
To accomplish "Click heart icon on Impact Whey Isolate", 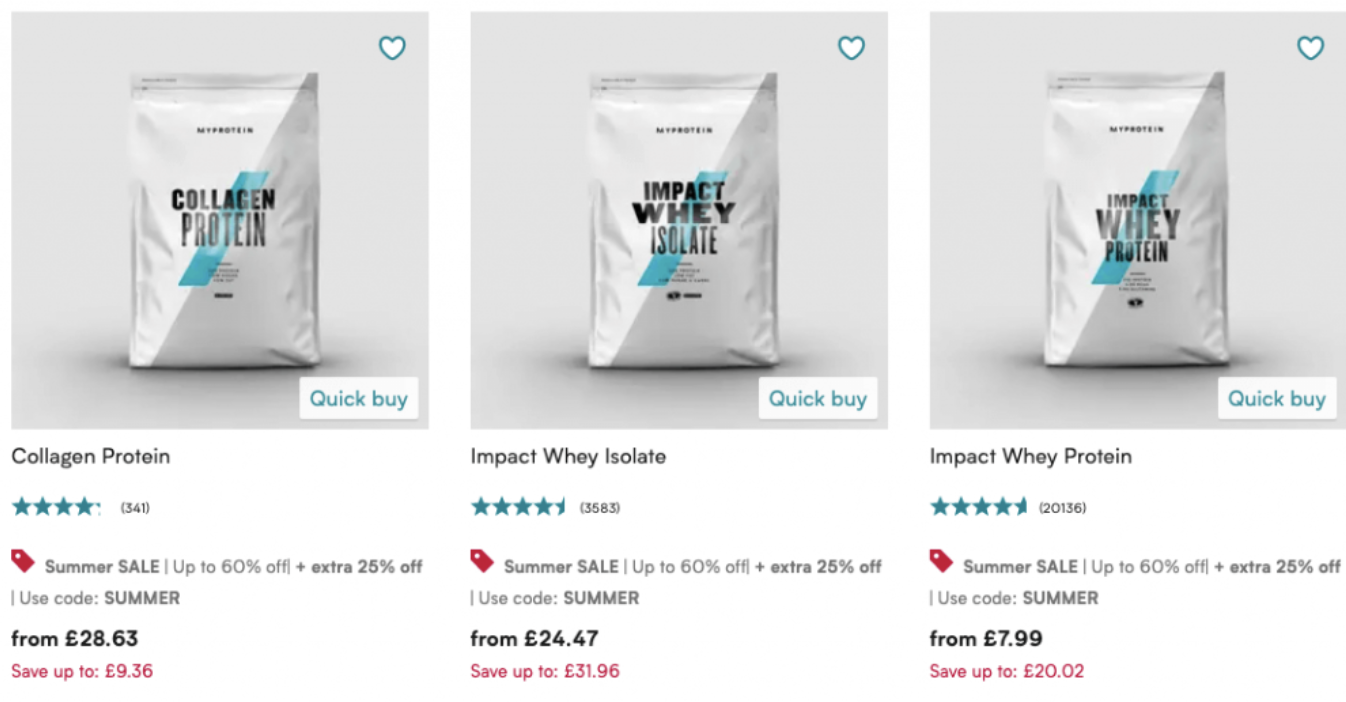I will pyautogui.click(x=851, y=47).
